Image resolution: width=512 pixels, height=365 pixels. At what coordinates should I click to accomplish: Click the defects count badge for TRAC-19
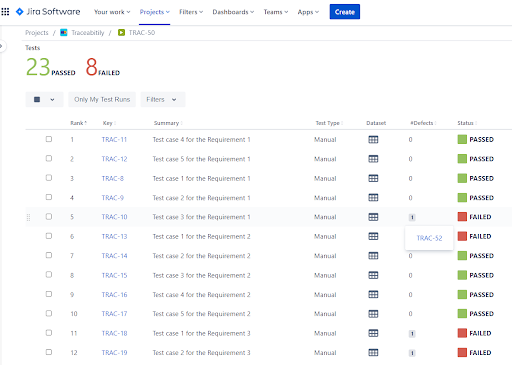[412, 353]
